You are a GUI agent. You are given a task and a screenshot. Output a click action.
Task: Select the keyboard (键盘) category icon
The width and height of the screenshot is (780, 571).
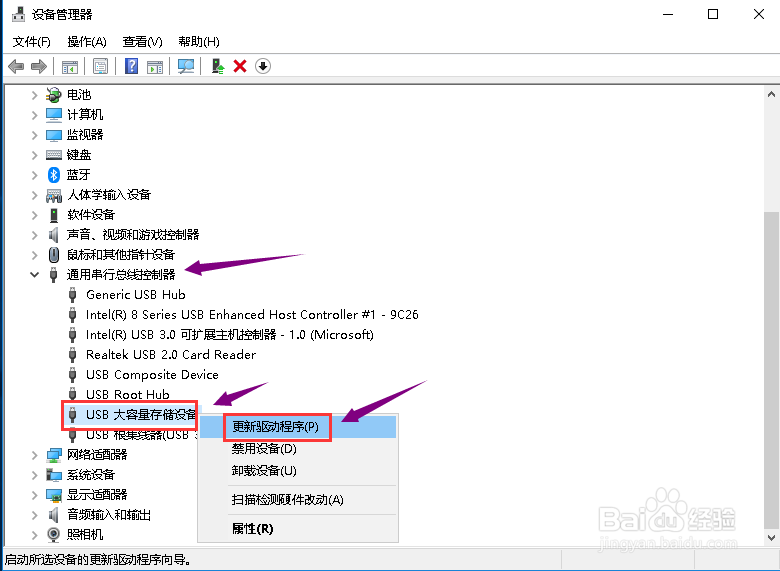[54, 155]
